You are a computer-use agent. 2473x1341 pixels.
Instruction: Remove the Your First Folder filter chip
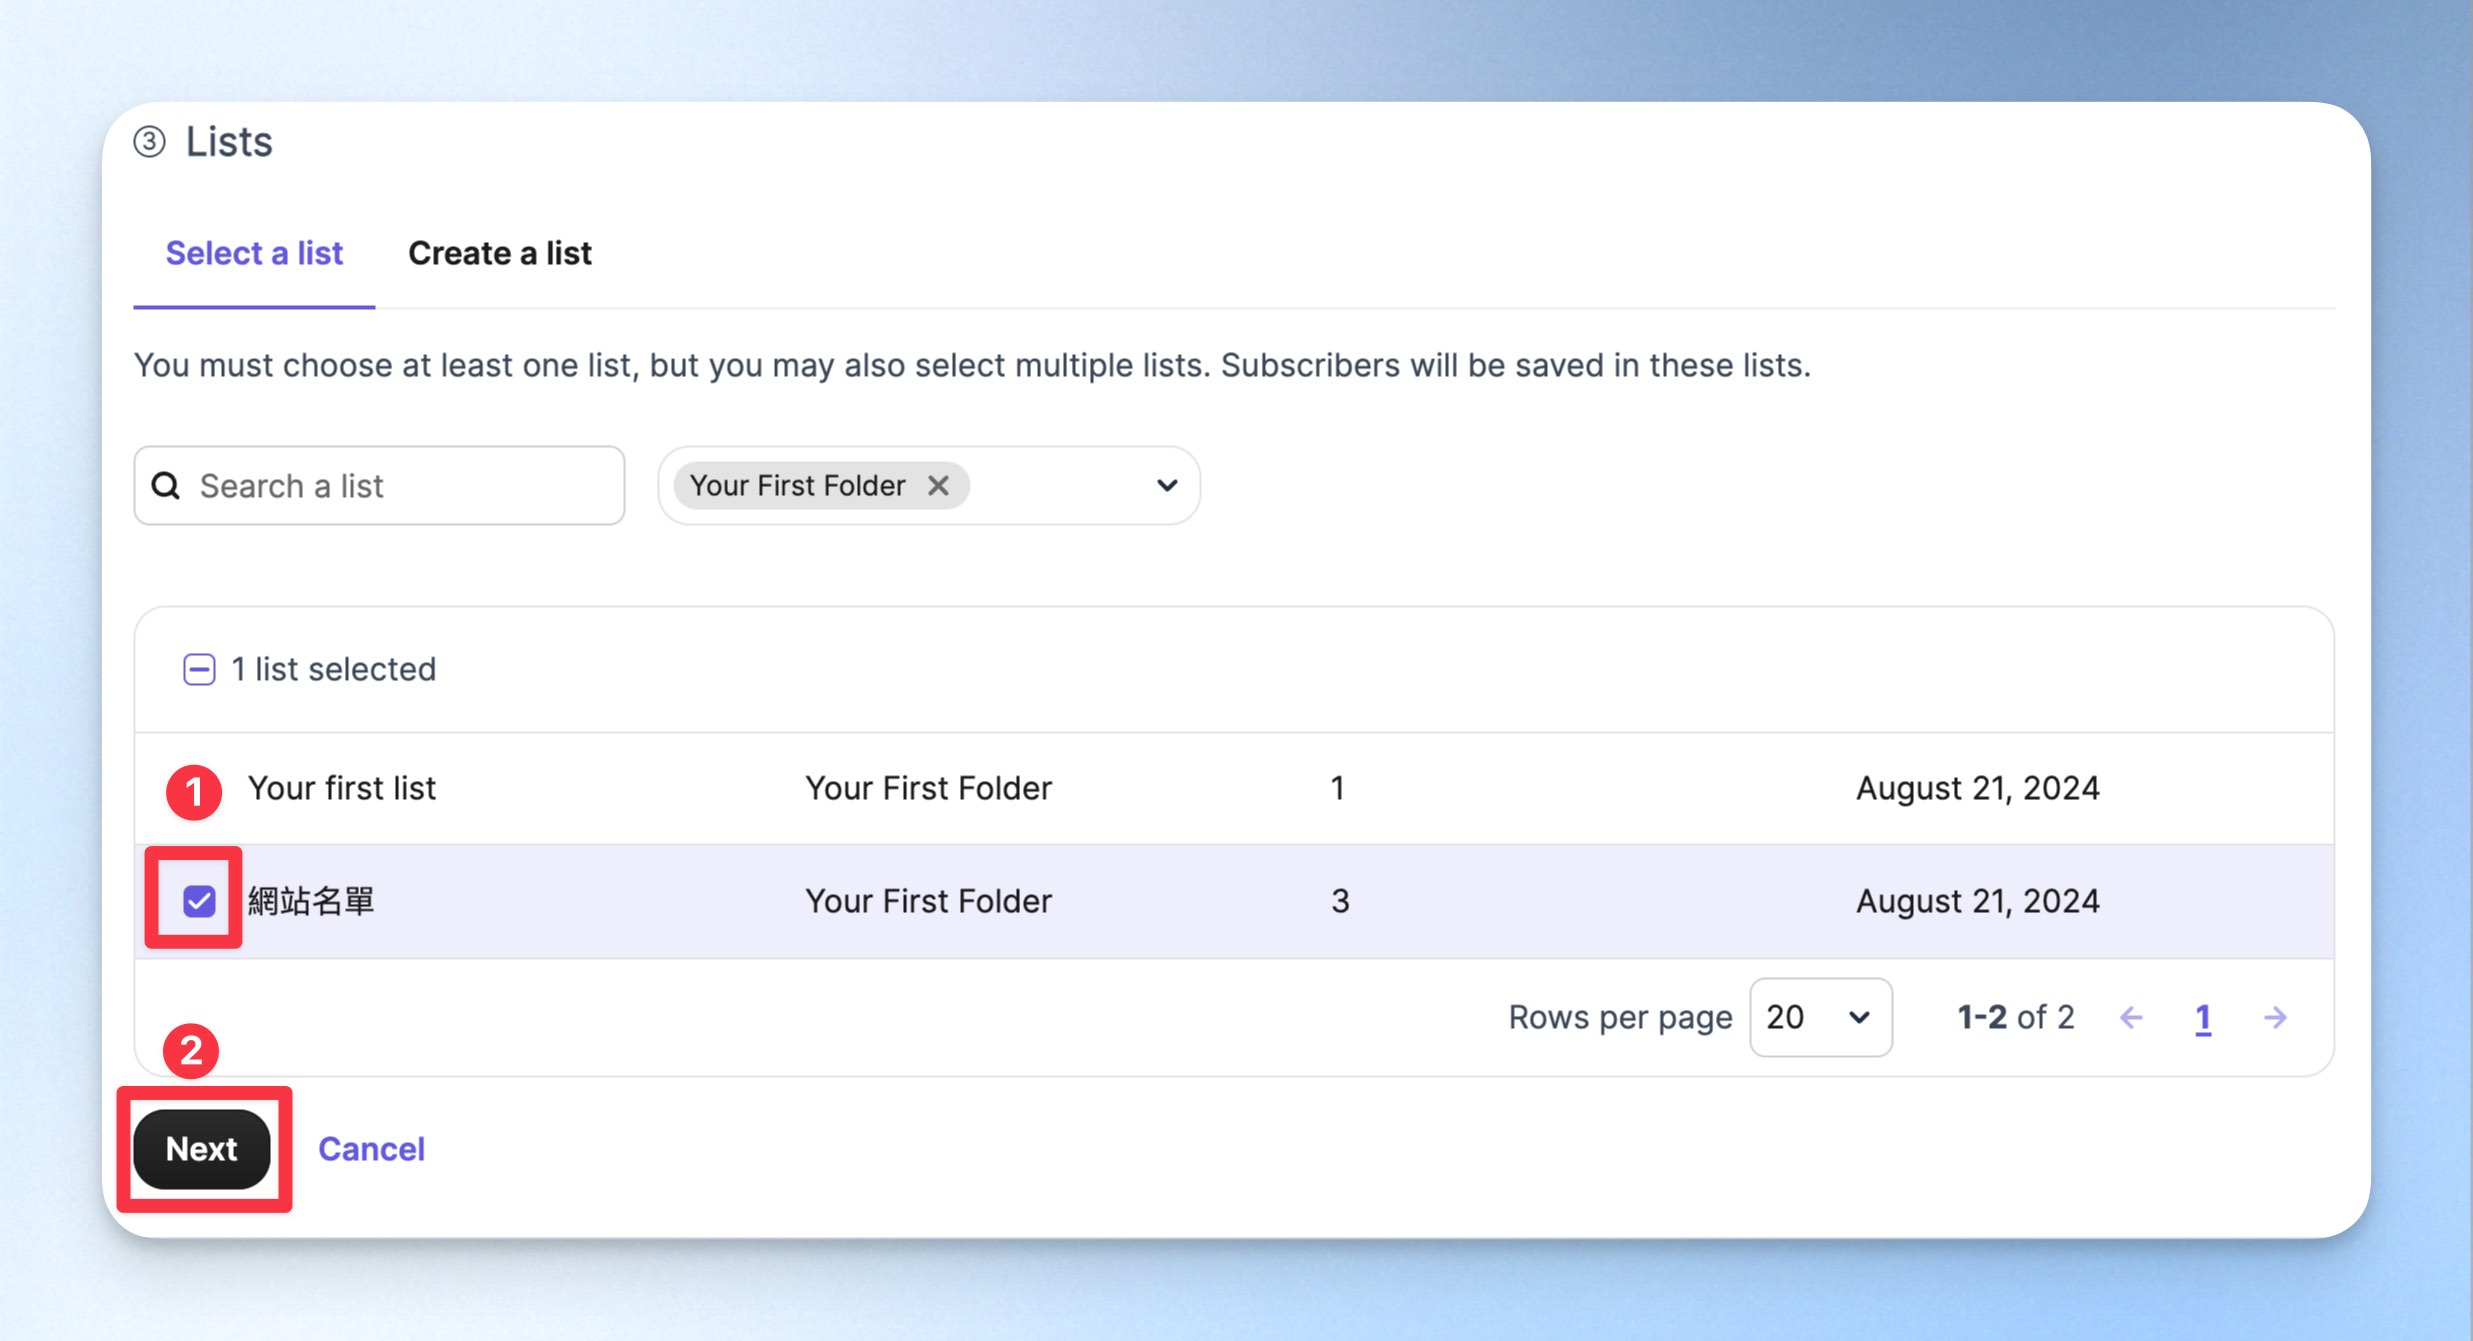click(x=938, y=486)
